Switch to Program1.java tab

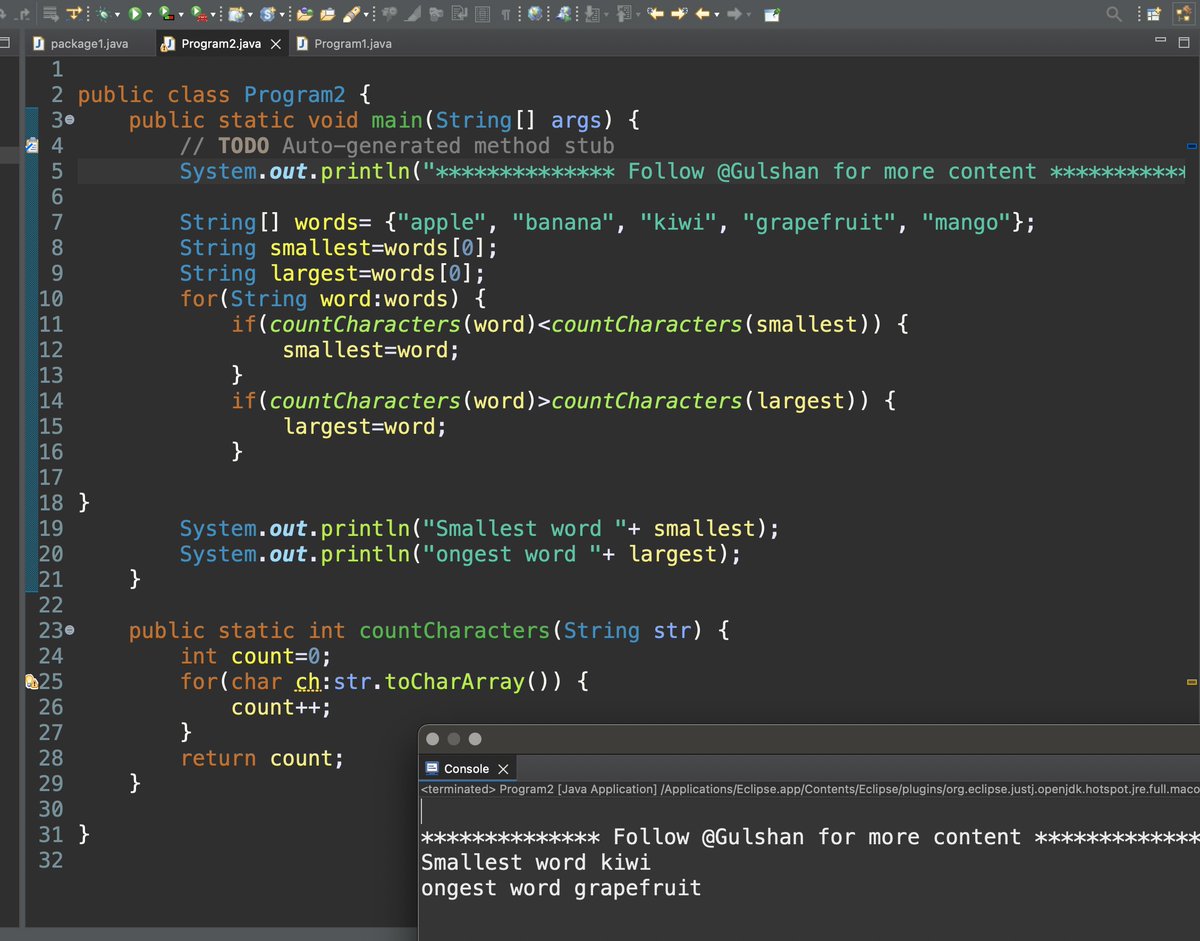click(343, 44)
